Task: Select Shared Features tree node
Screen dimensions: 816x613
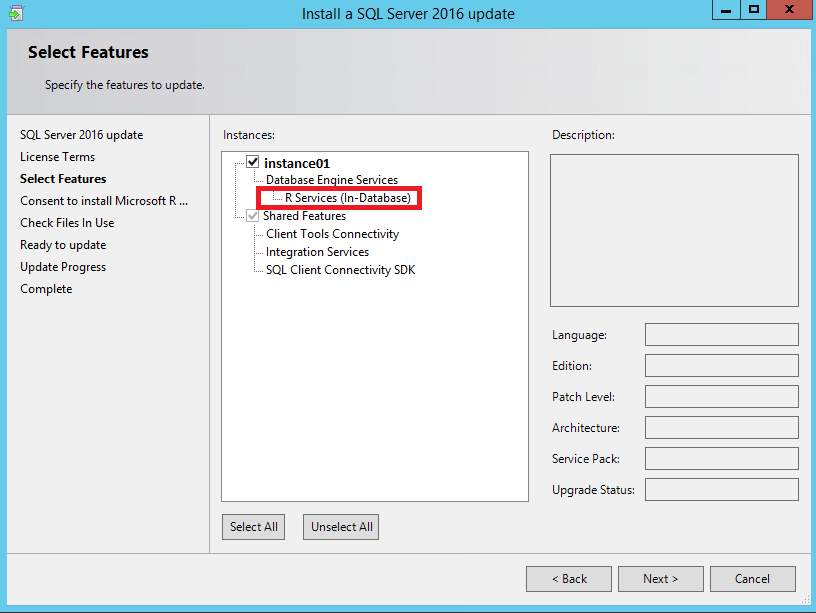Action: coord(304,216)
